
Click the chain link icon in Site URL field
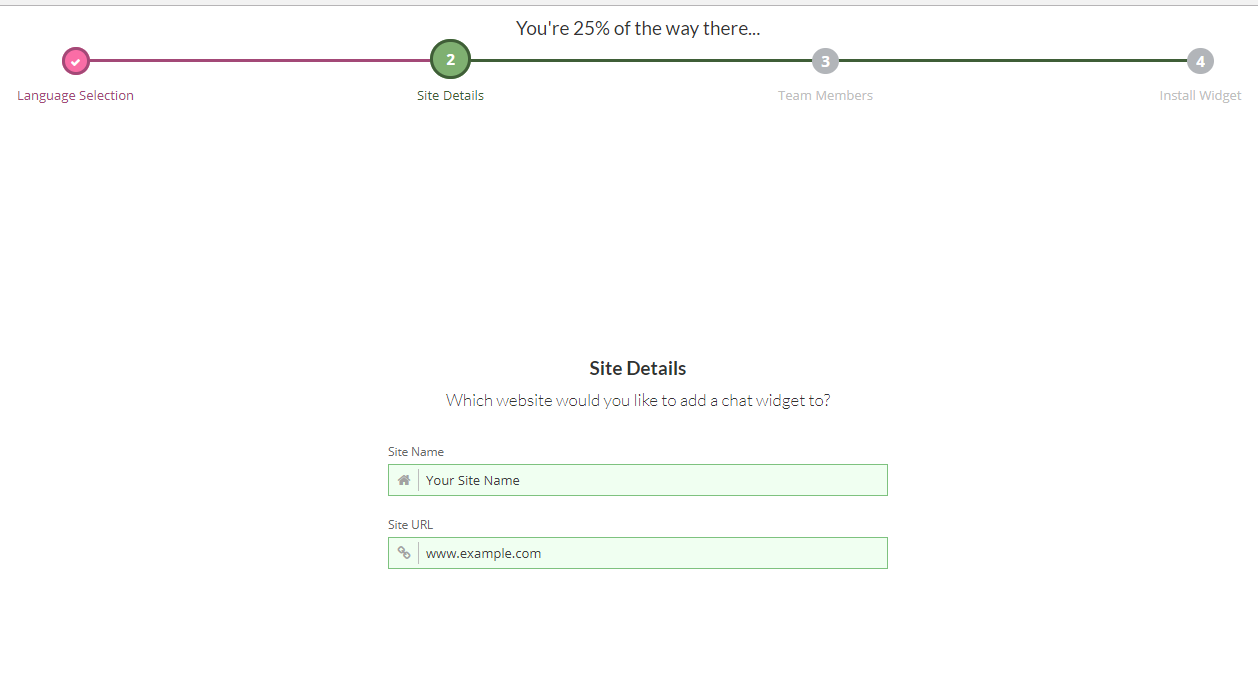point(404,553)
